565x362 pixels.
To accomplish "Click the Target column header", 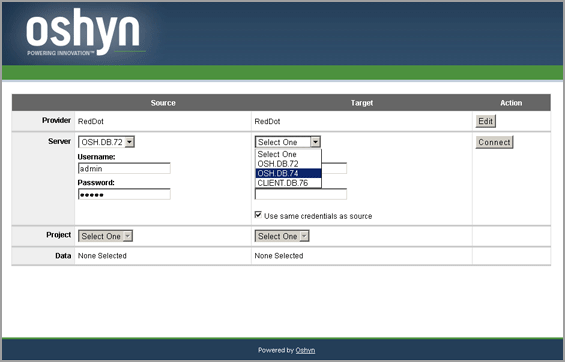I will [362, 103].
